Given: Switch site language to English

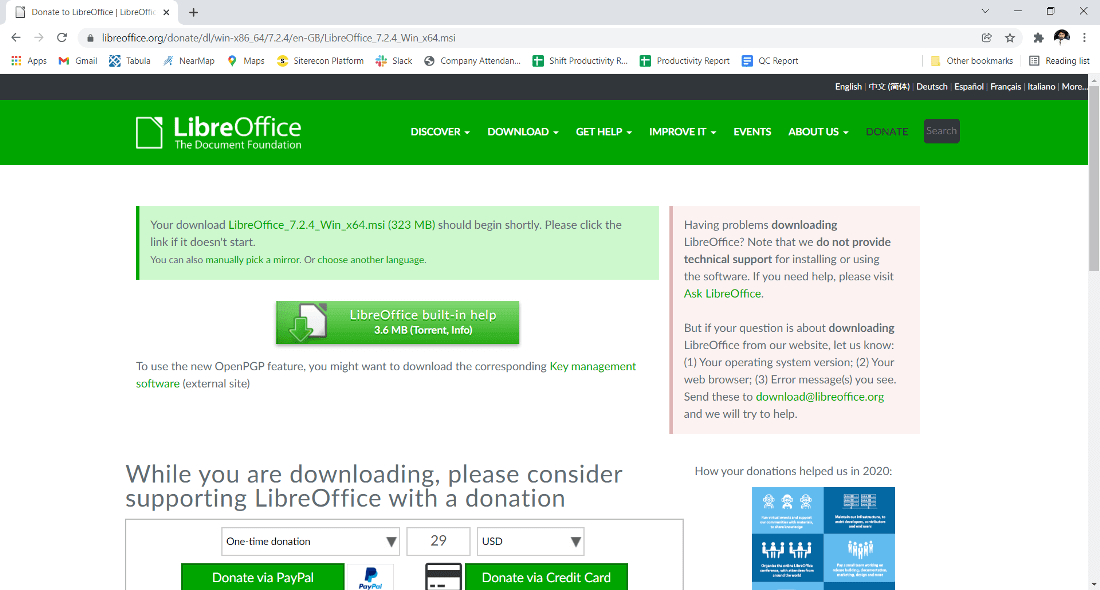Looking at the screenshot, I should point(848,87).
